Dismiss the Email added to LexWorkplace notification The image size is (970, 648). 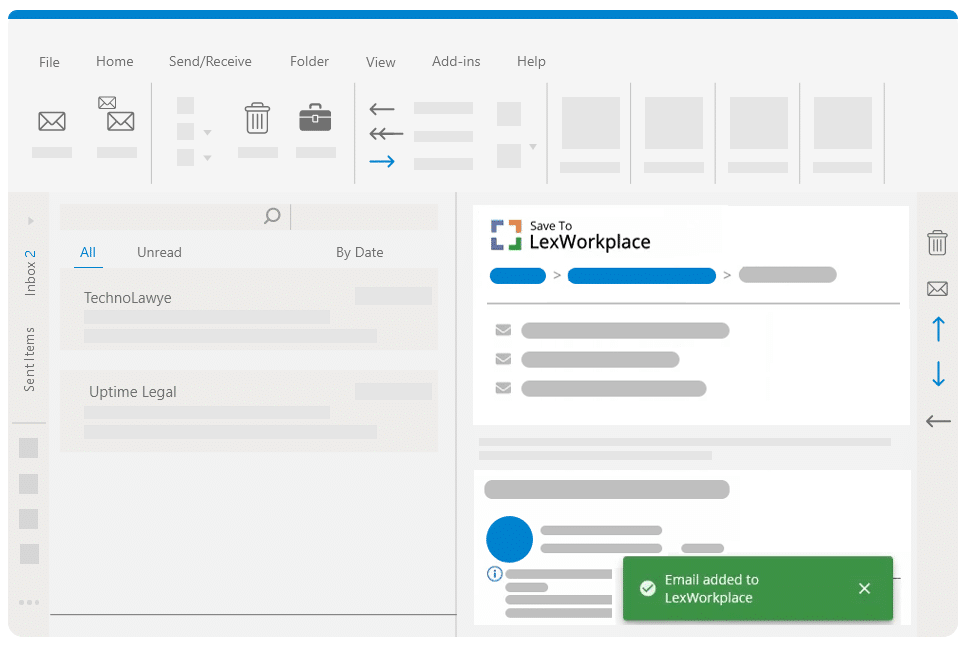click(864, 588)
